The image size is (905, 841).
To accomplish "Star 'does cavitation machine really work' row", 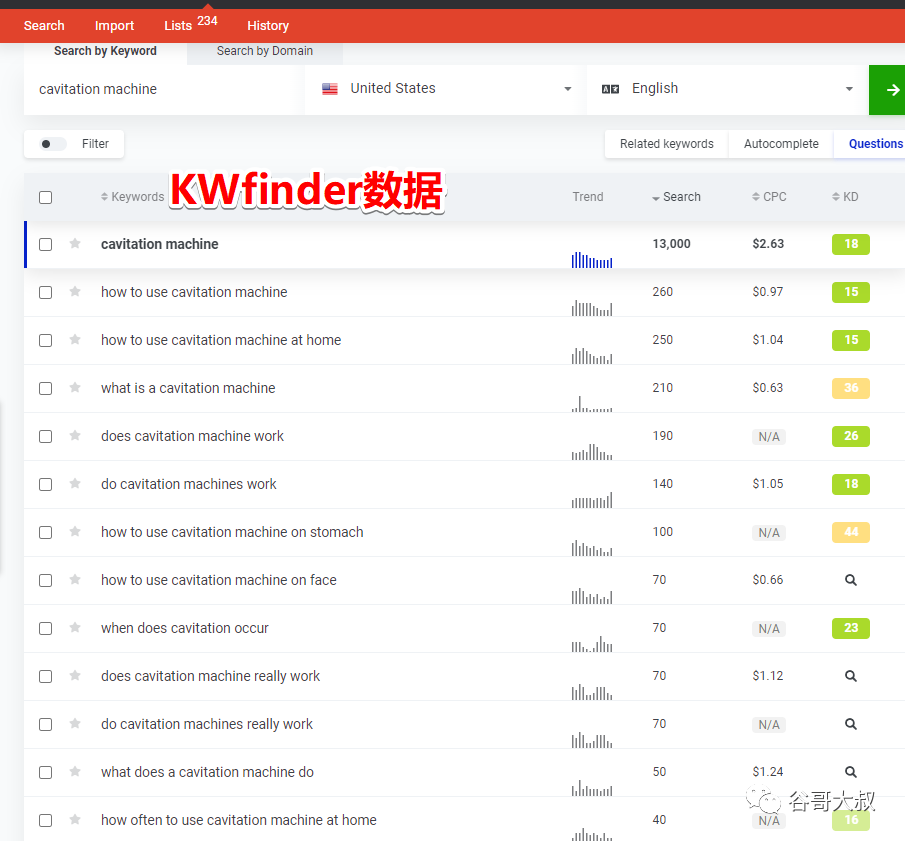I will [75, 675].
